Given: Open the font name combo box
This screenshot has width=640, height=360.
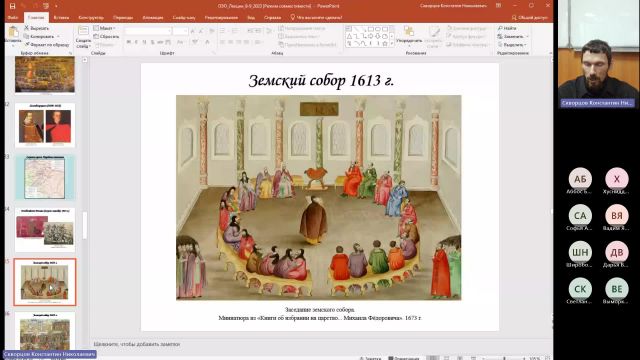Looking at the screenshot, I should (148, 31).
